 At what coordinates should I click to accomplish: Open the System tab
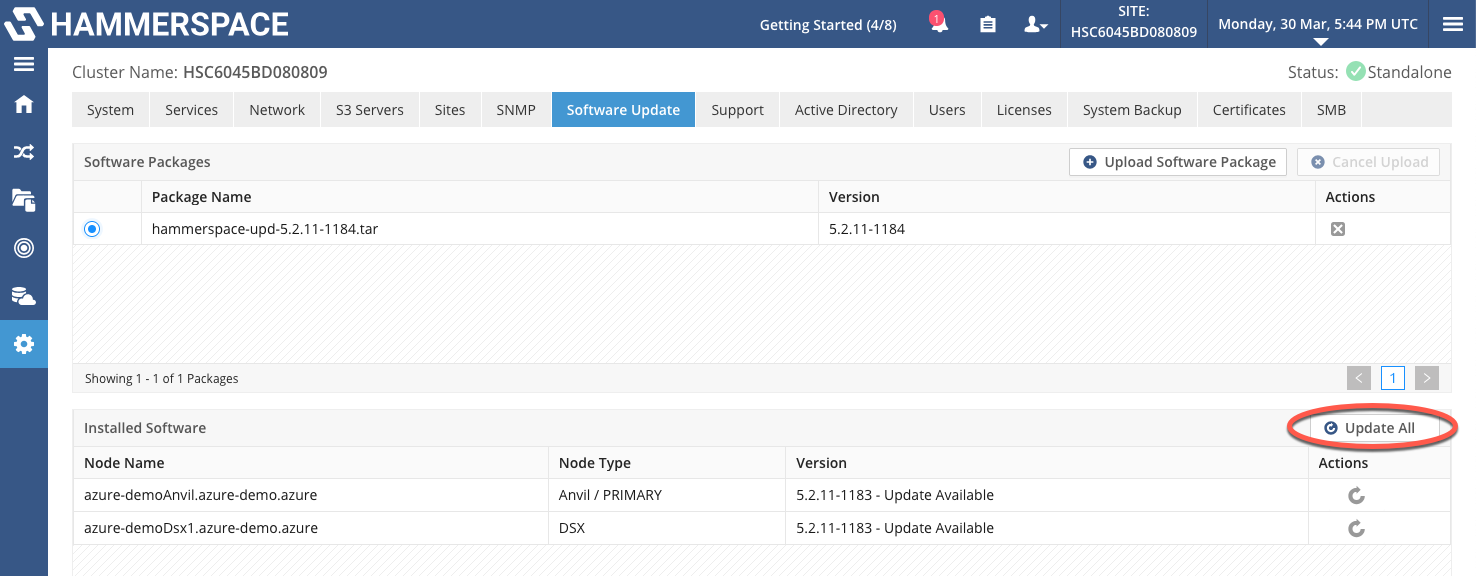110,110
